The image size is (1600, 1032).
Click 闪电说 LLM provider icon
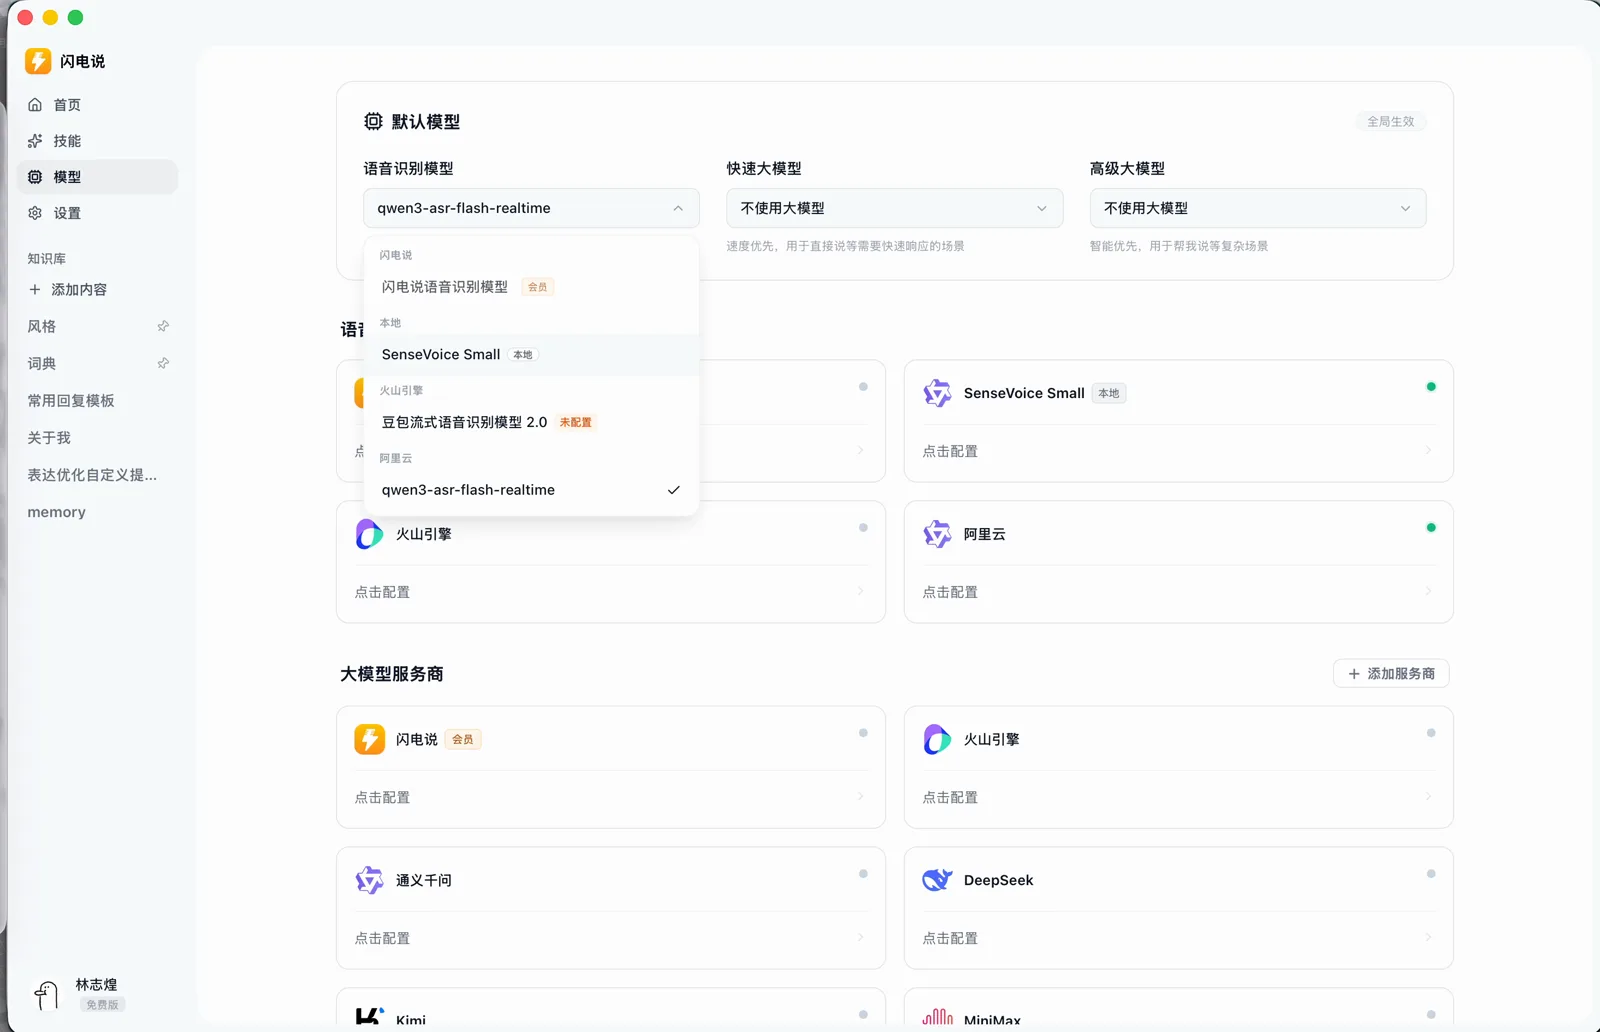tap(369, 739)
